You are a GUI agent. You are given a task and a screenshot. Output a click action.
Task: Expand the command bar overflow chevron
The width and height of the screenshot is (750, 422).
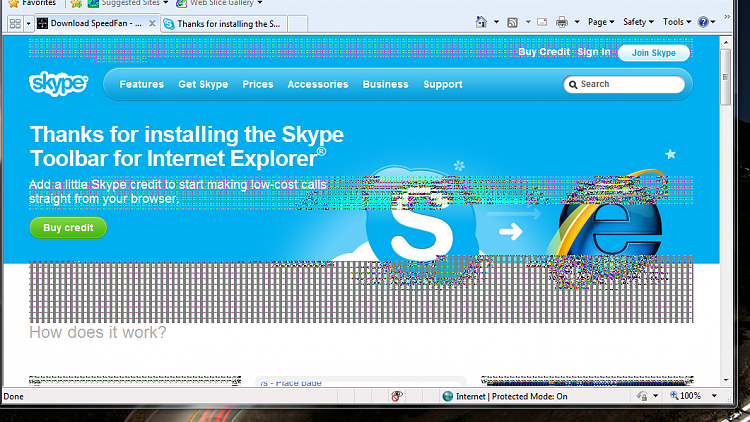727,17
